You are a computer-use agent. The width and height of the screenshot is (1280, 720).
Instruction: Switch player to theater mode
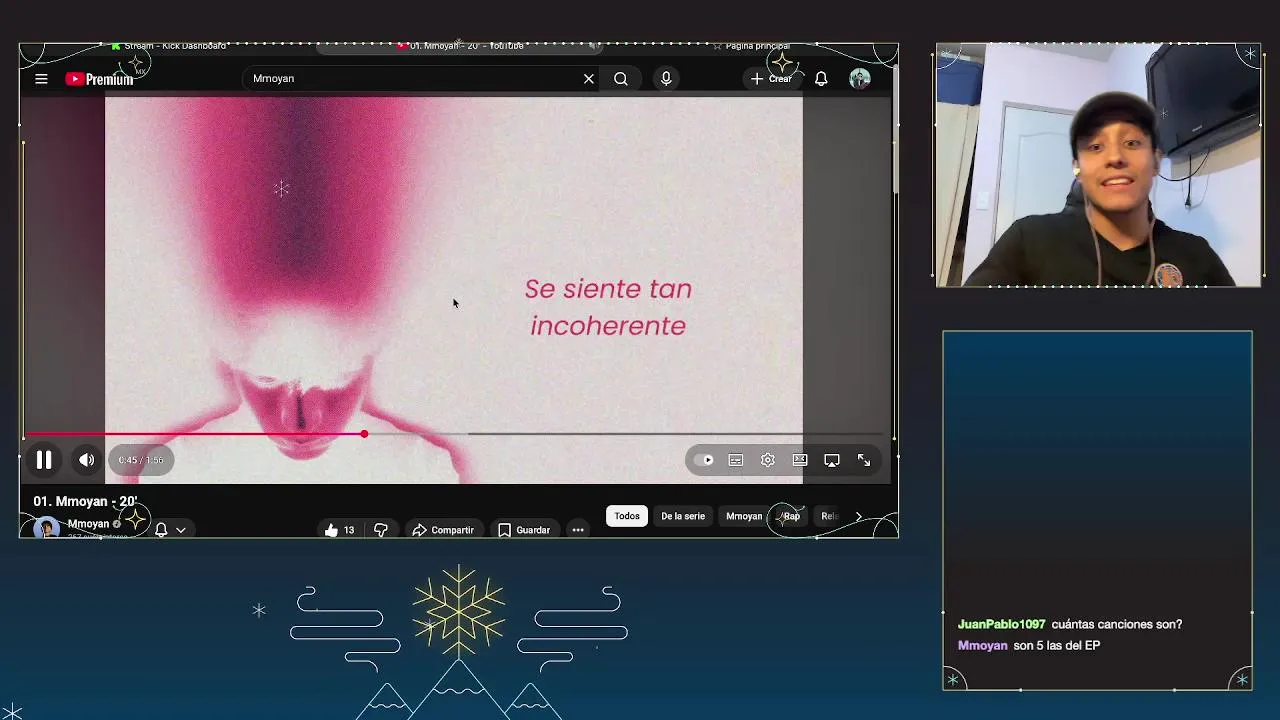800,460
